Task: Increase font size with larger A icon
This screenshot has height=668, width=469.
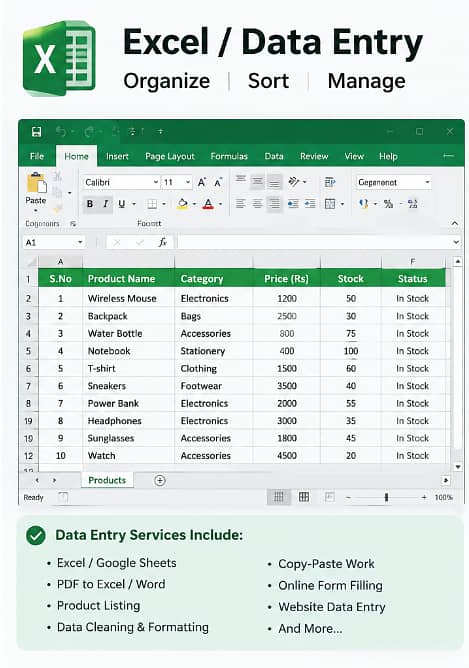Action: click(202, 182)
